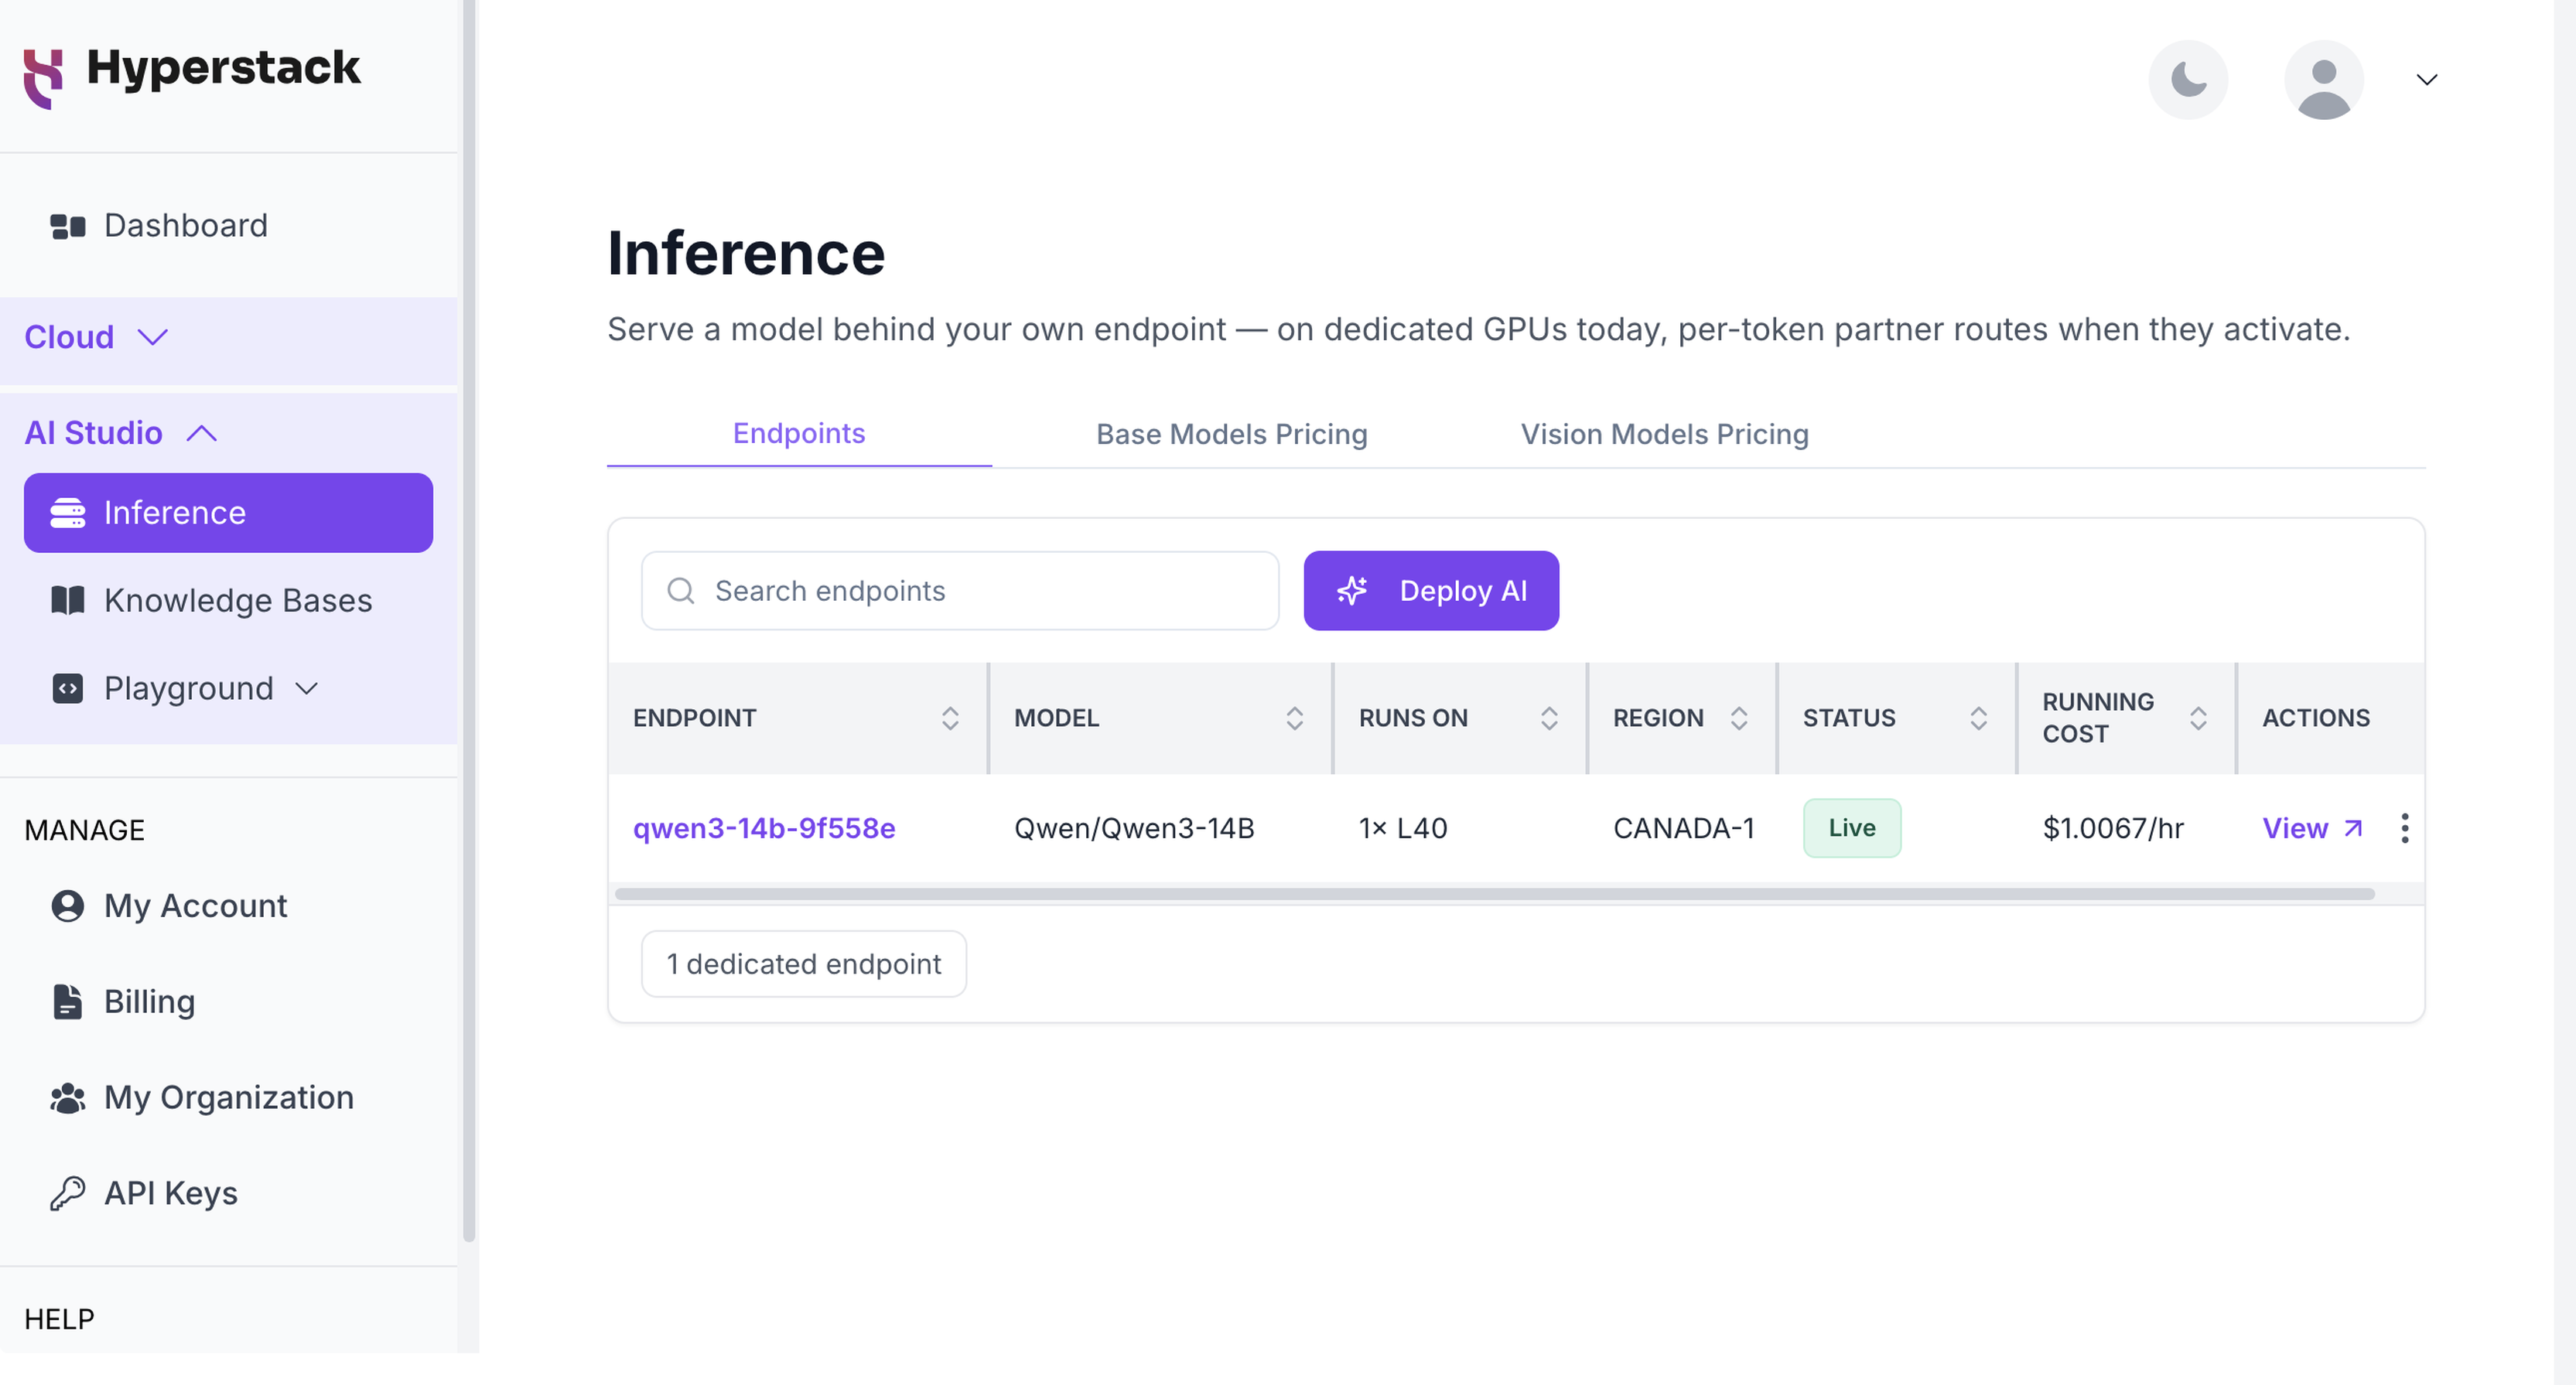Image resolution: width=2576 pixels, height=1385 pixels.
Task: Open Knowledge Bases in the sidebar
Action: (x=229, y=601)
